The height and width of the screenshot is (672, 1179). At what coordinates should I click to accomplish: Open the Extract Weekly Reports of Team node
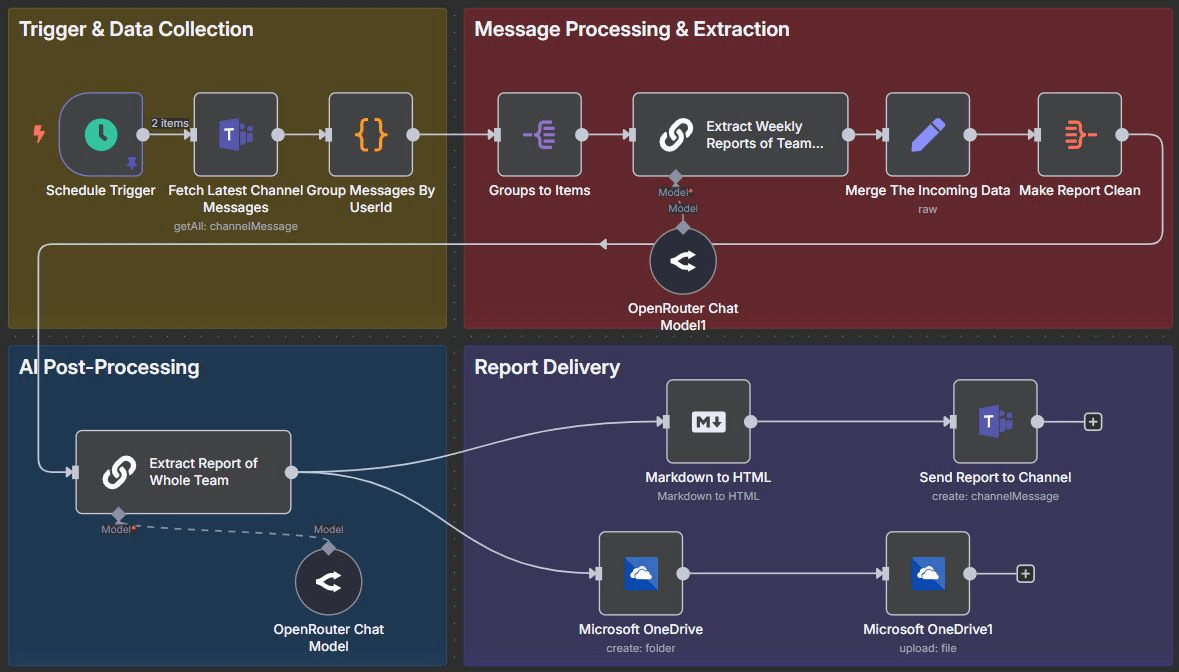pyautogui.click(x=740, y=135)
